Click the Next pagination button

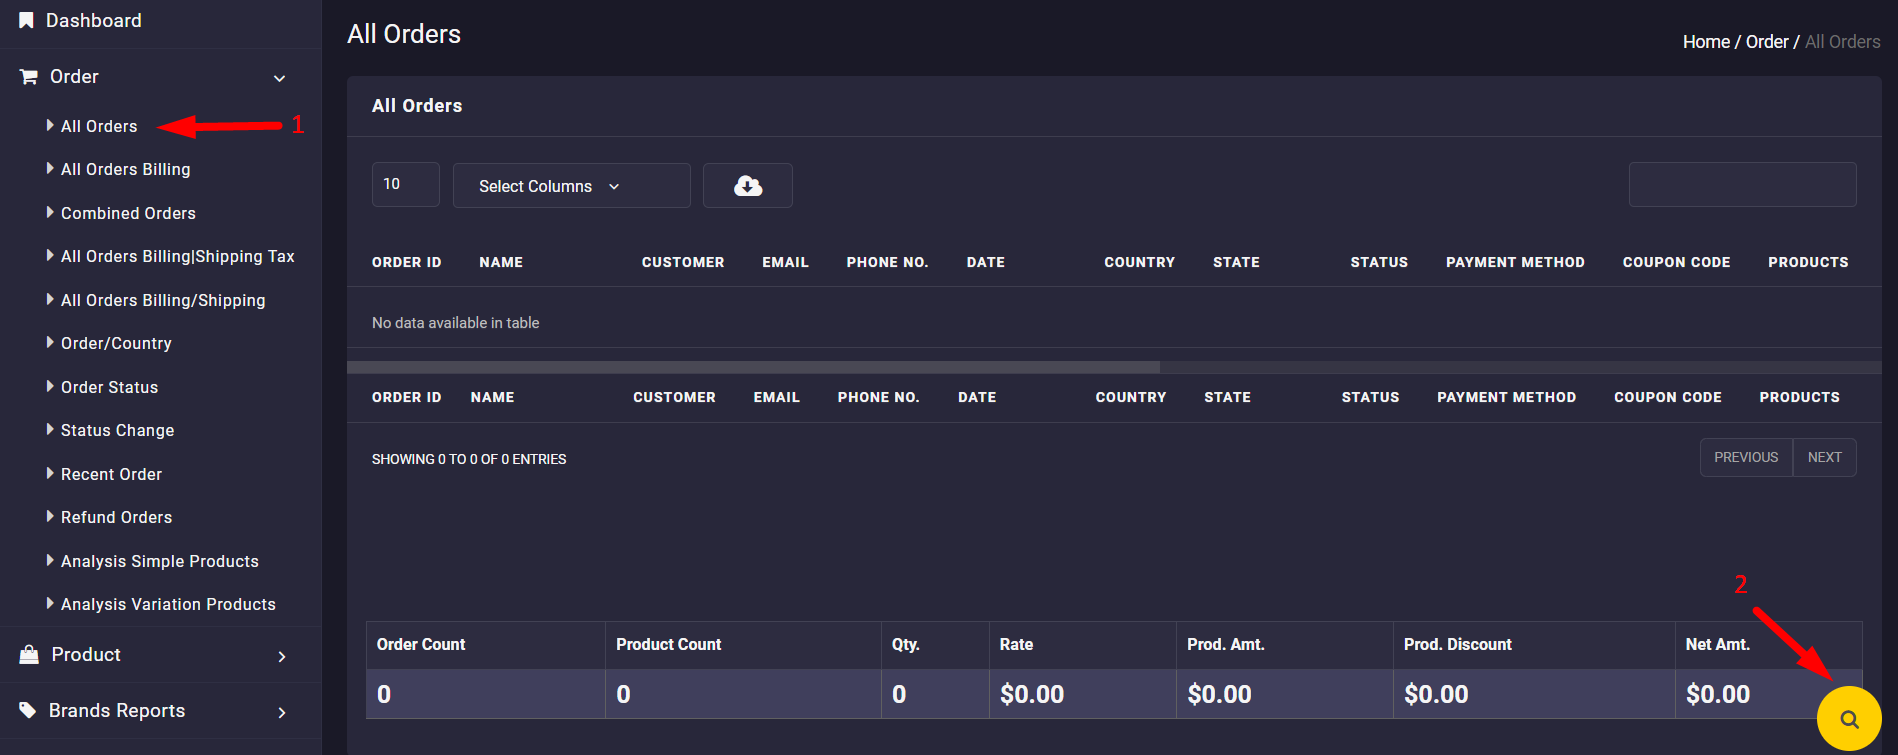(x=1824, y=457)
